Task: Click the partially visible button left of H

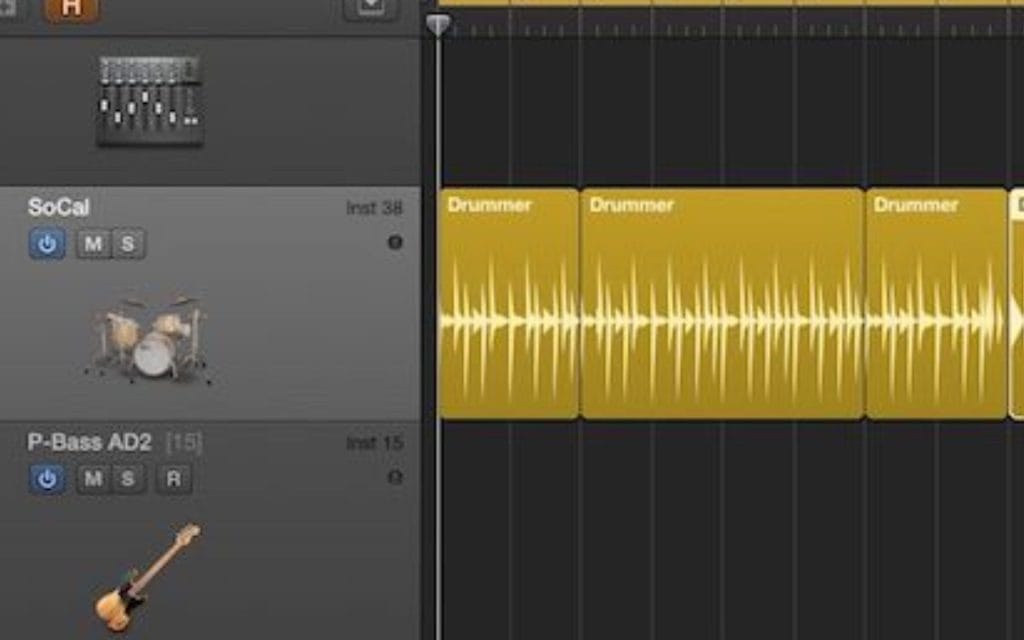Action: (x=6, y=8)
